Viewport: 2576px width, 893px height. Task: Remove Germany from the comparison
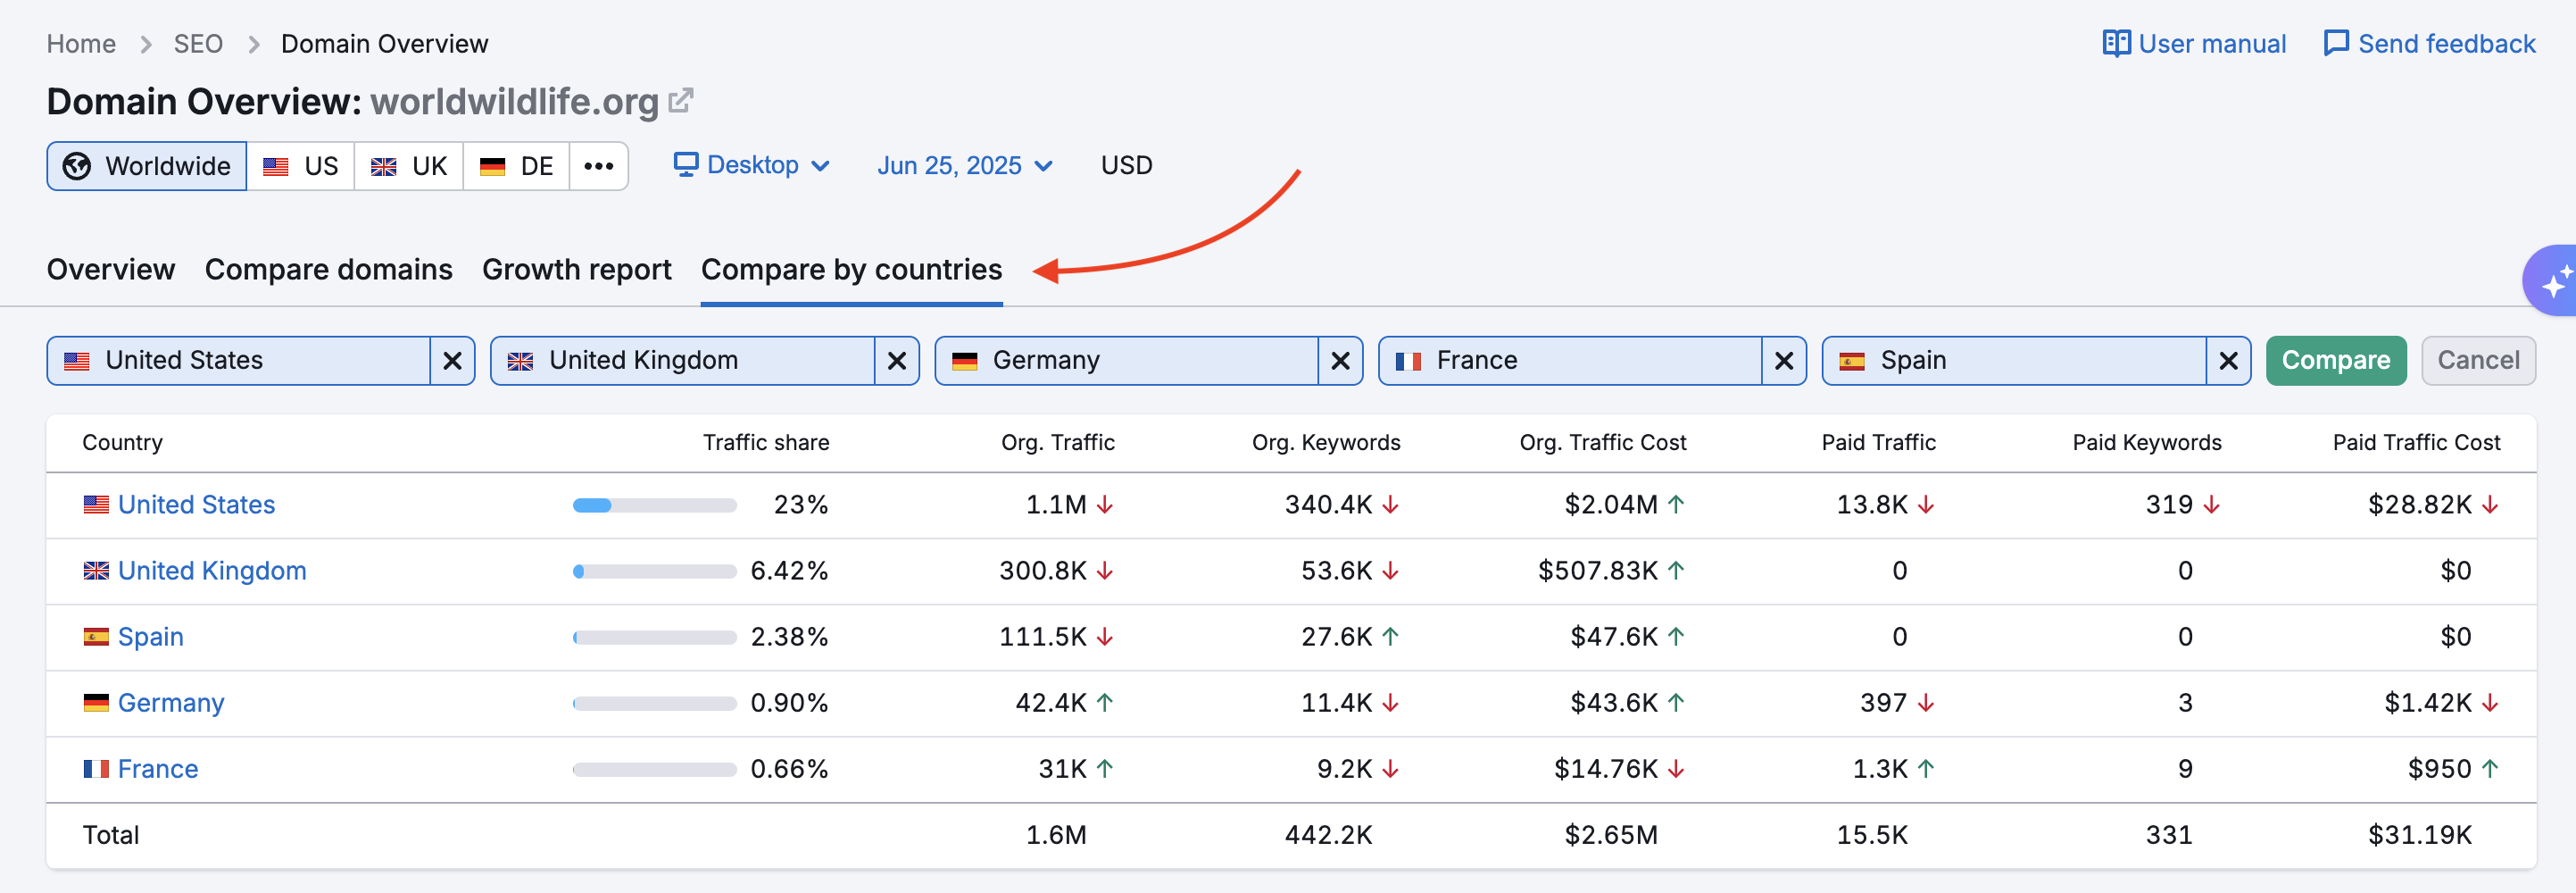[x=1340, y=360]
